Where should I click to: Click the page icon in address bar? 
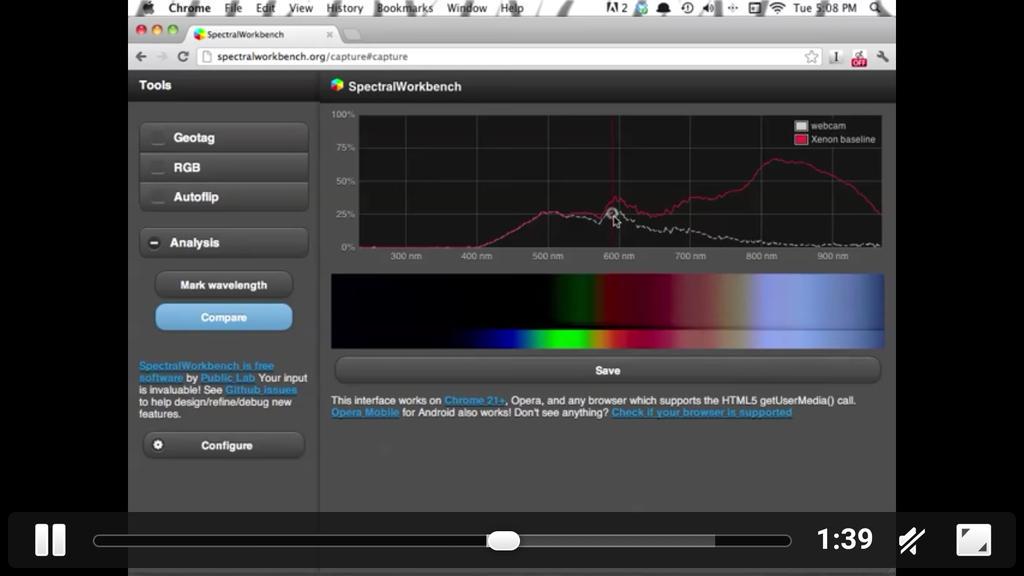click(206, 57)
